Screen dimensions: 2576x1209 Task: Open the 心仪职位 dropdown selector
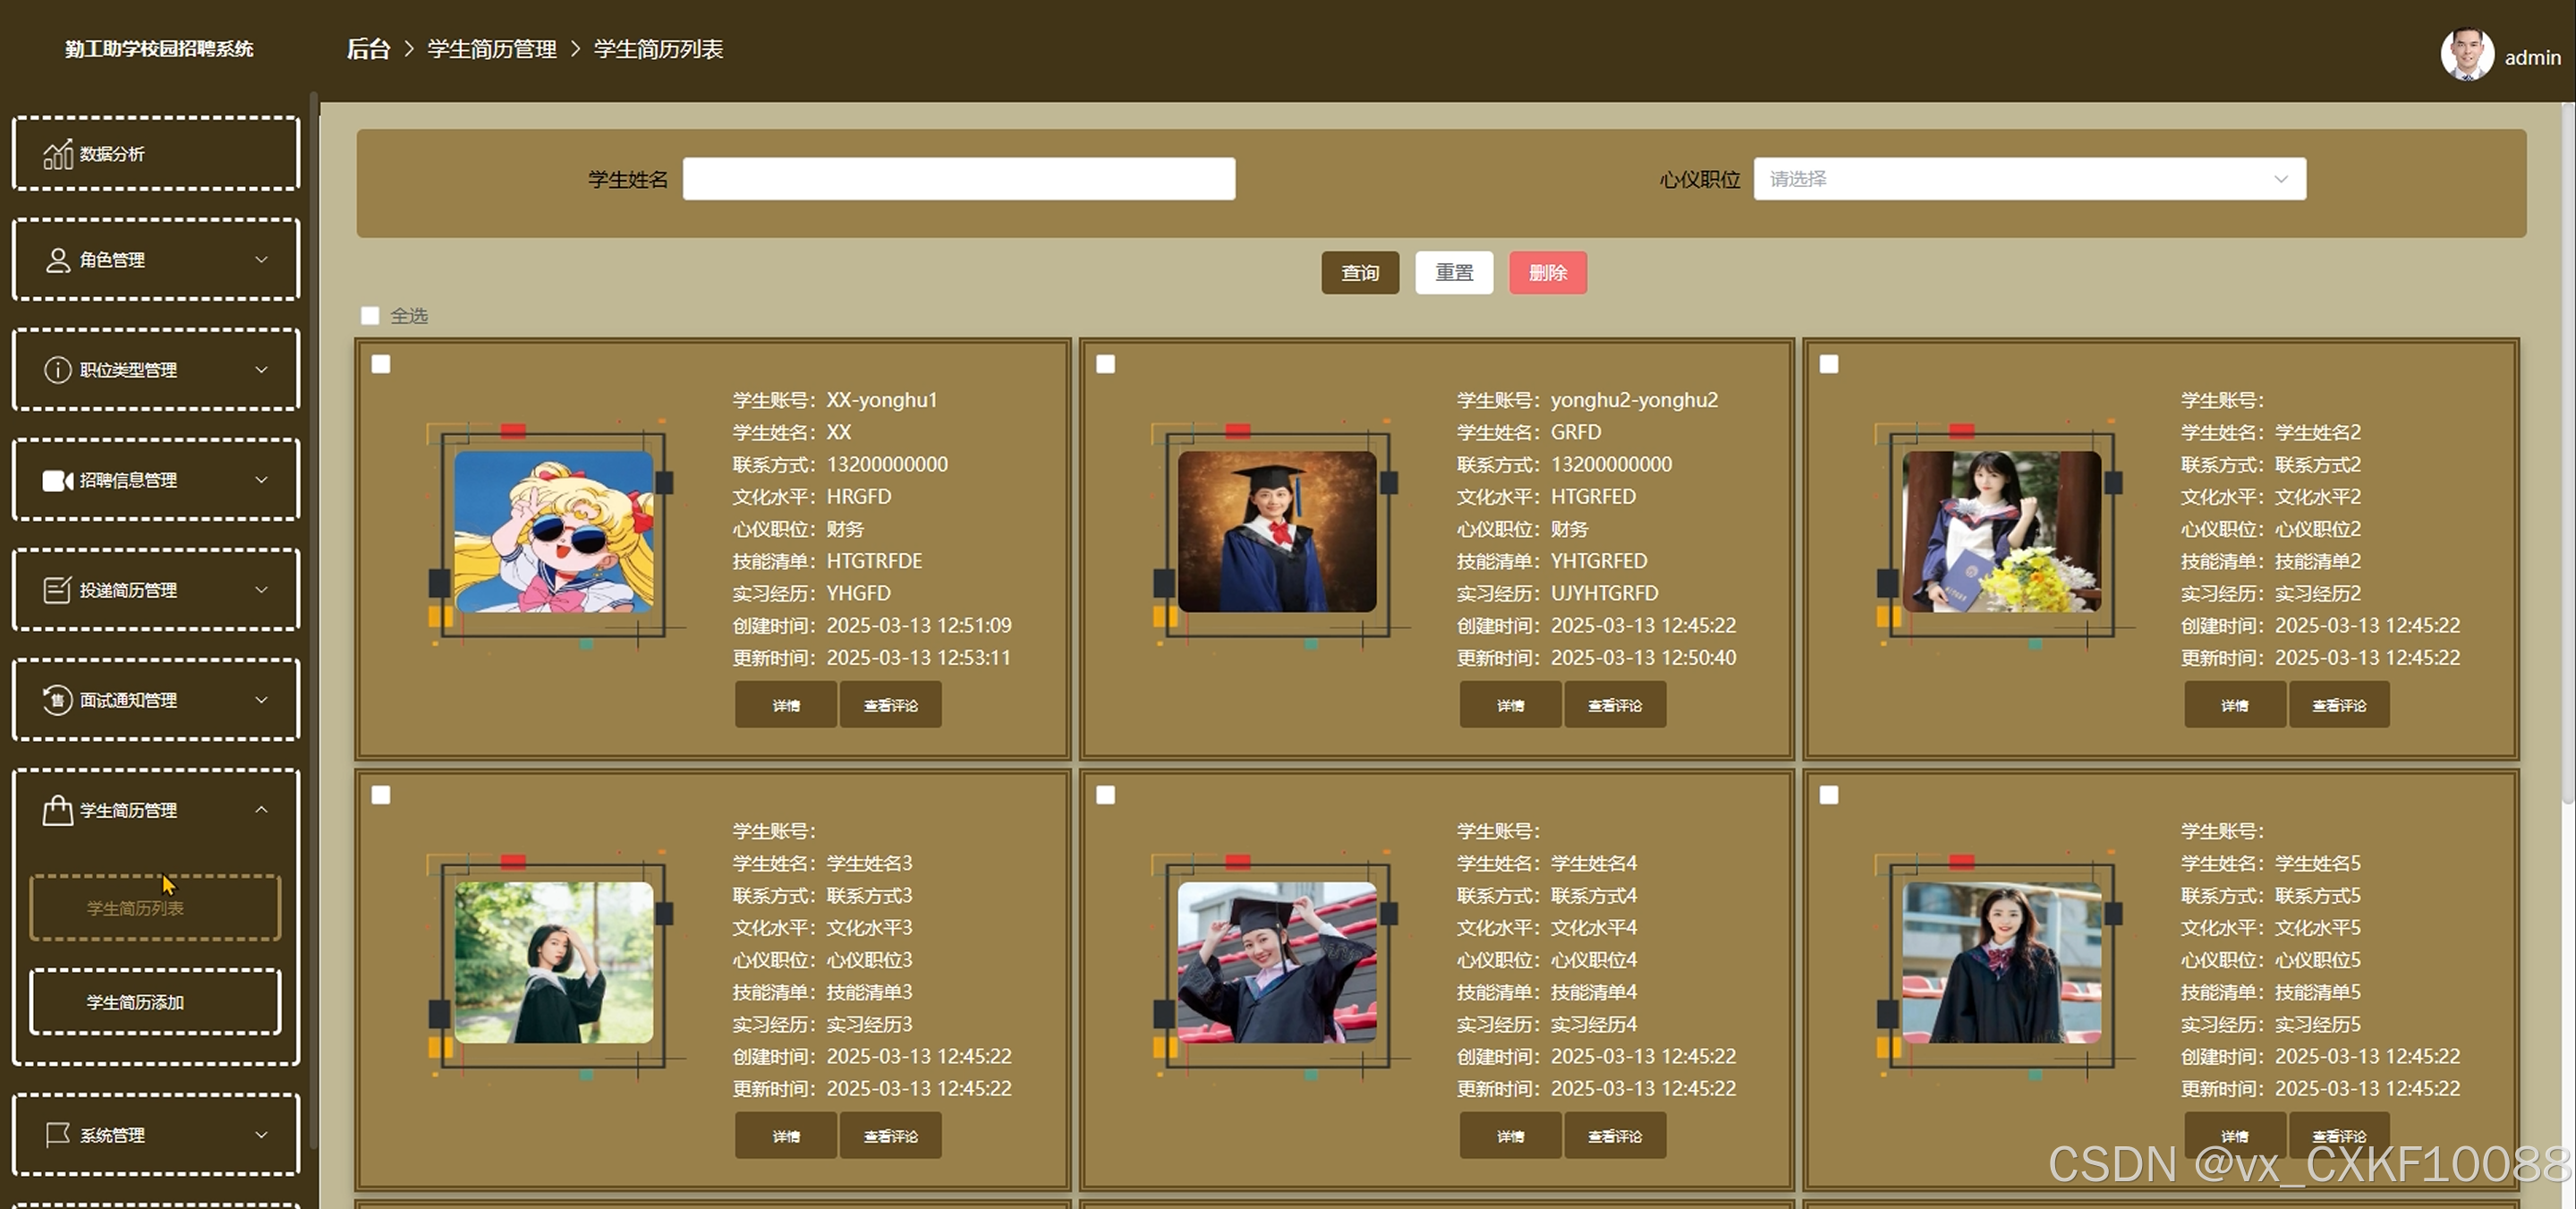pyautogui.click(x=2029, y=179)
